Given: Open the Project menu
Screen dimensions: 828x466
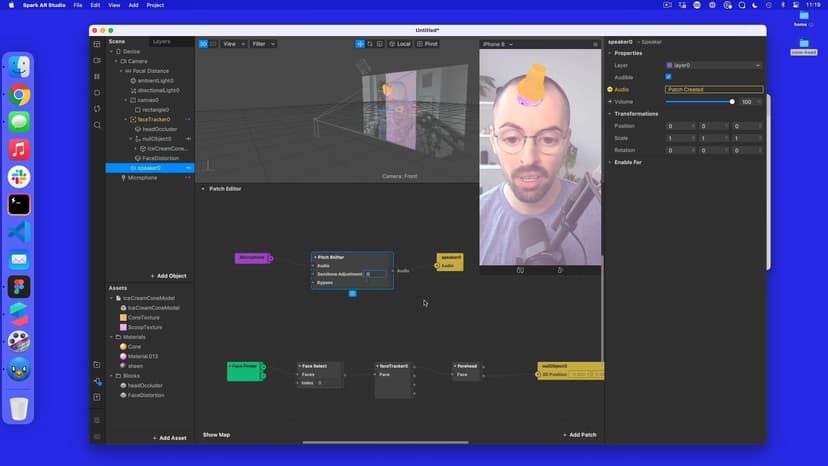Looking at the screenshot, I should tap(155, 5).
